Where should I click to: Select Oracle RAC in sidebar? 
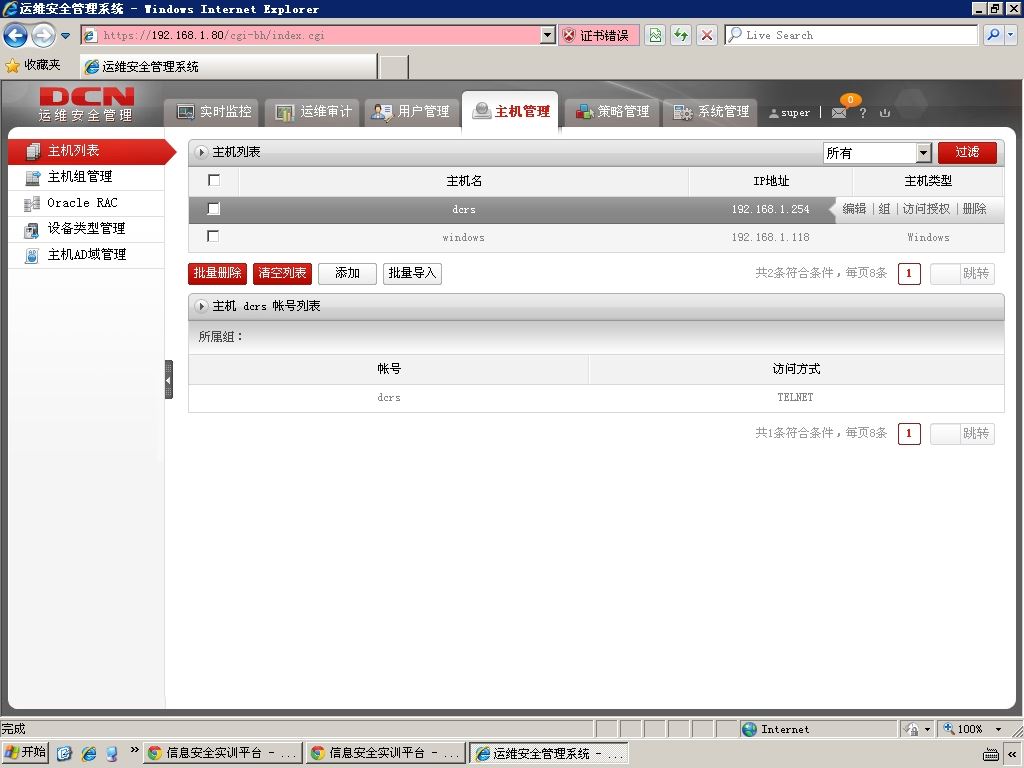86,203
